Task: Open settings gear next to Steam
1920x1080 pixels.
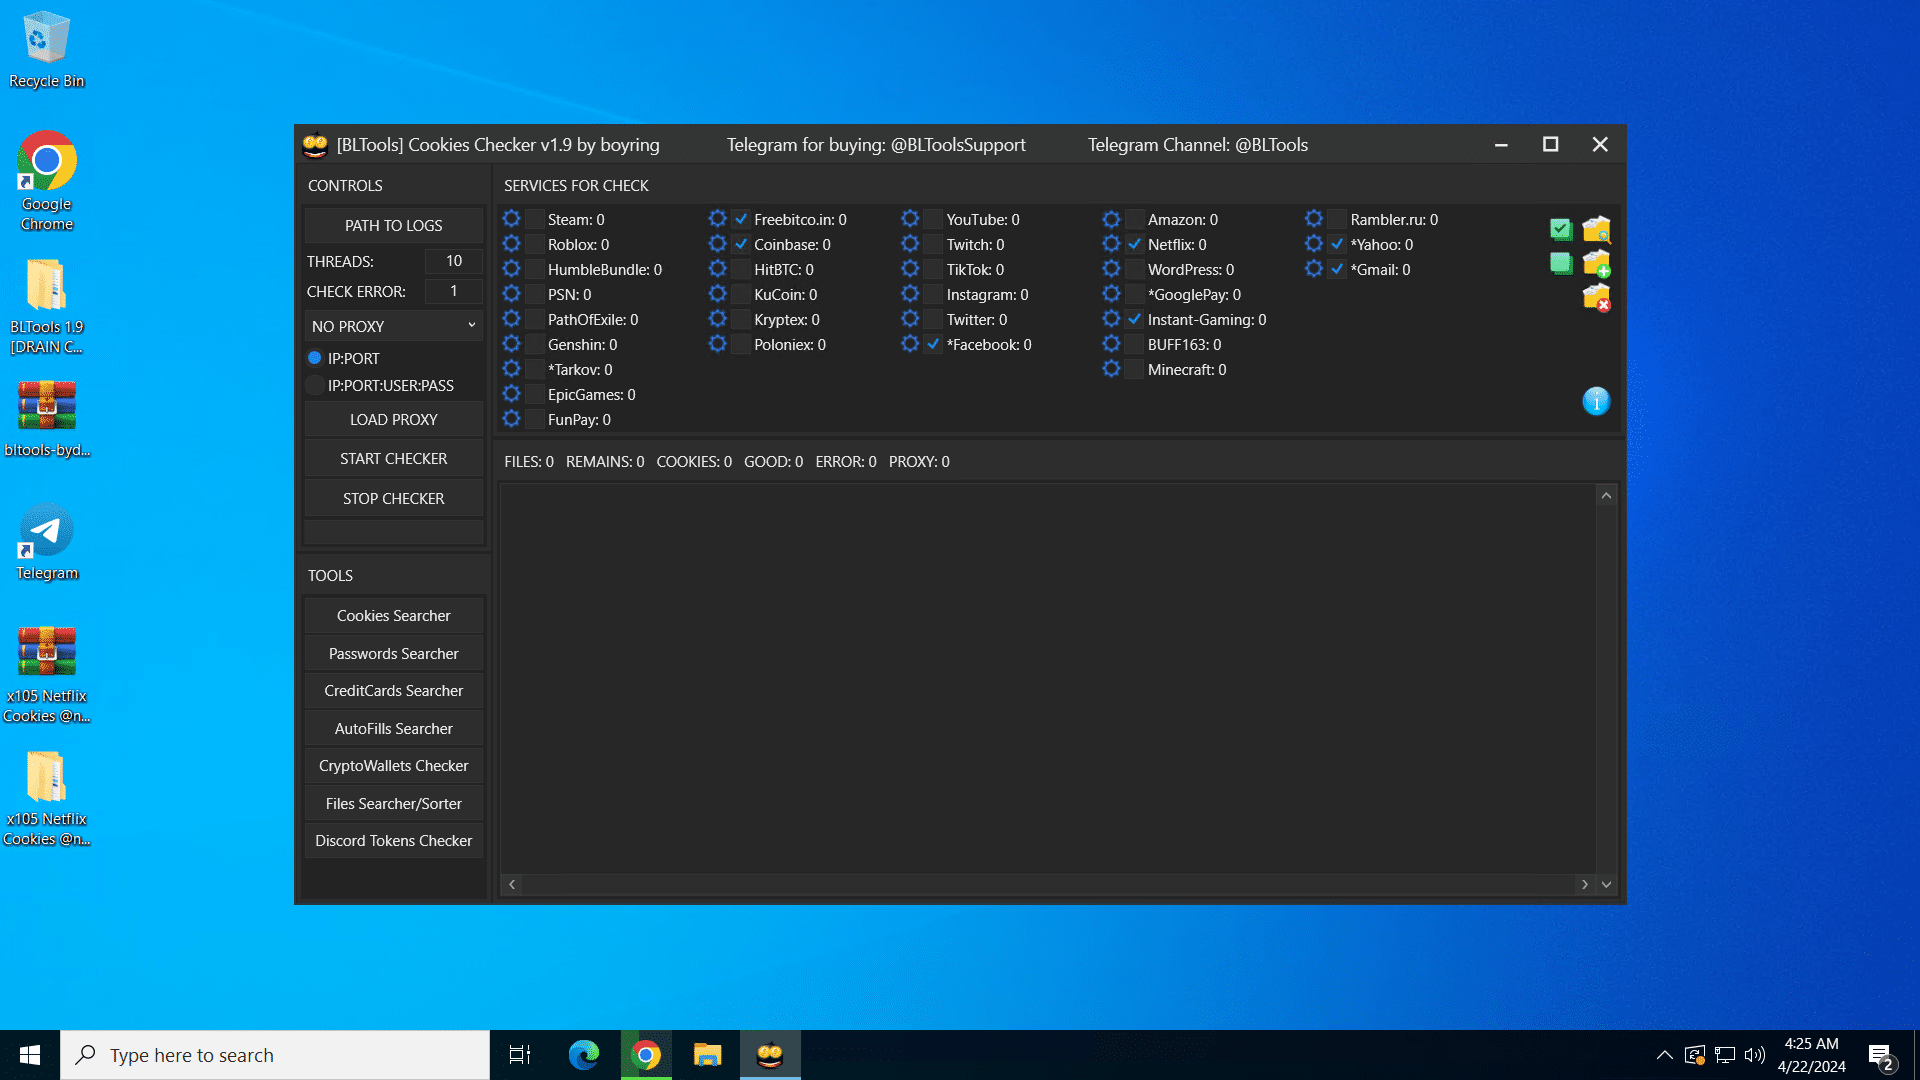Action: [x=511, y=219]
